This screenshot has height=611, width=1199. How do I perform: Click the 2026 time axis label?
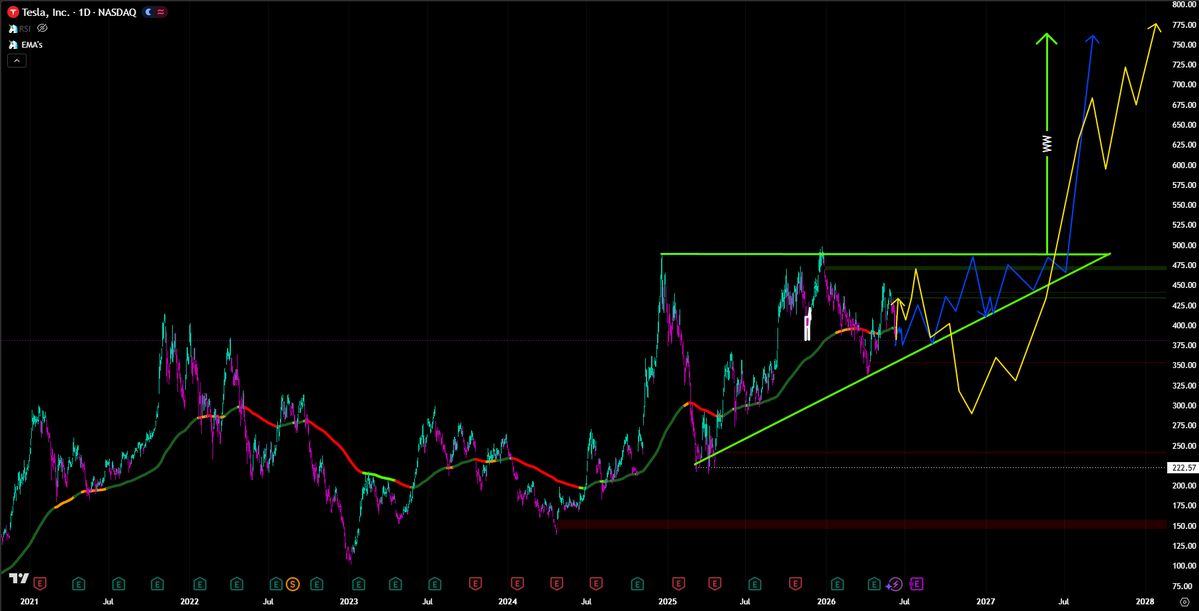coord(827,602)
